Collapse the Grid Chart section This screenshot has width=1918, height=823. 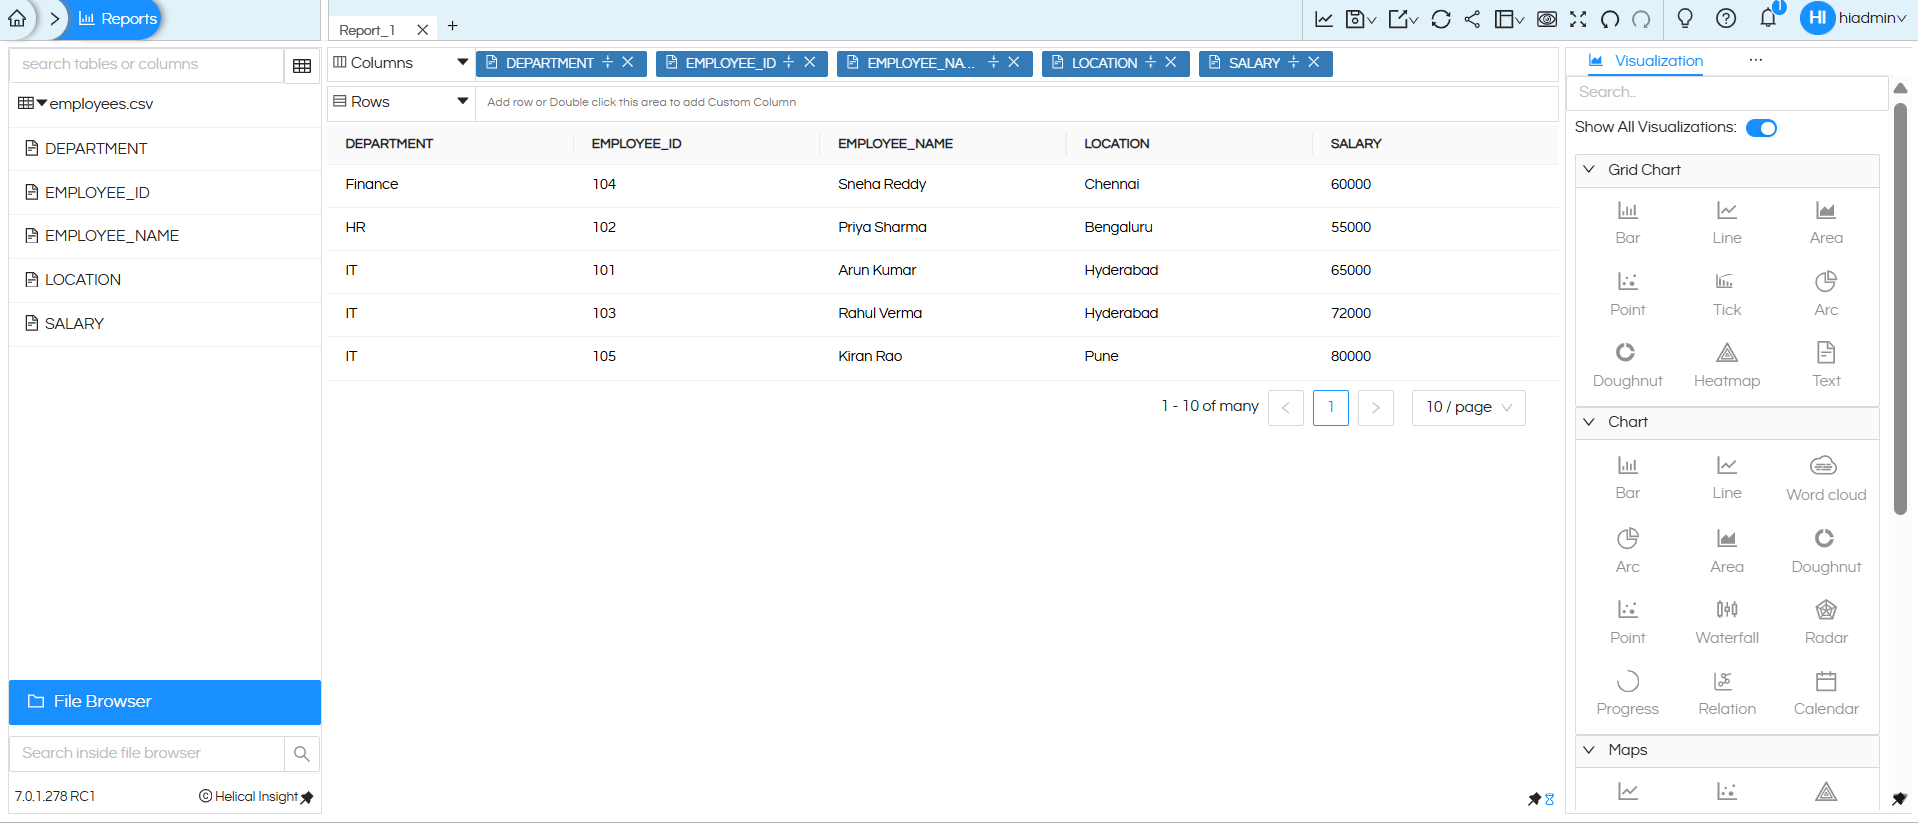(1589, 170)
